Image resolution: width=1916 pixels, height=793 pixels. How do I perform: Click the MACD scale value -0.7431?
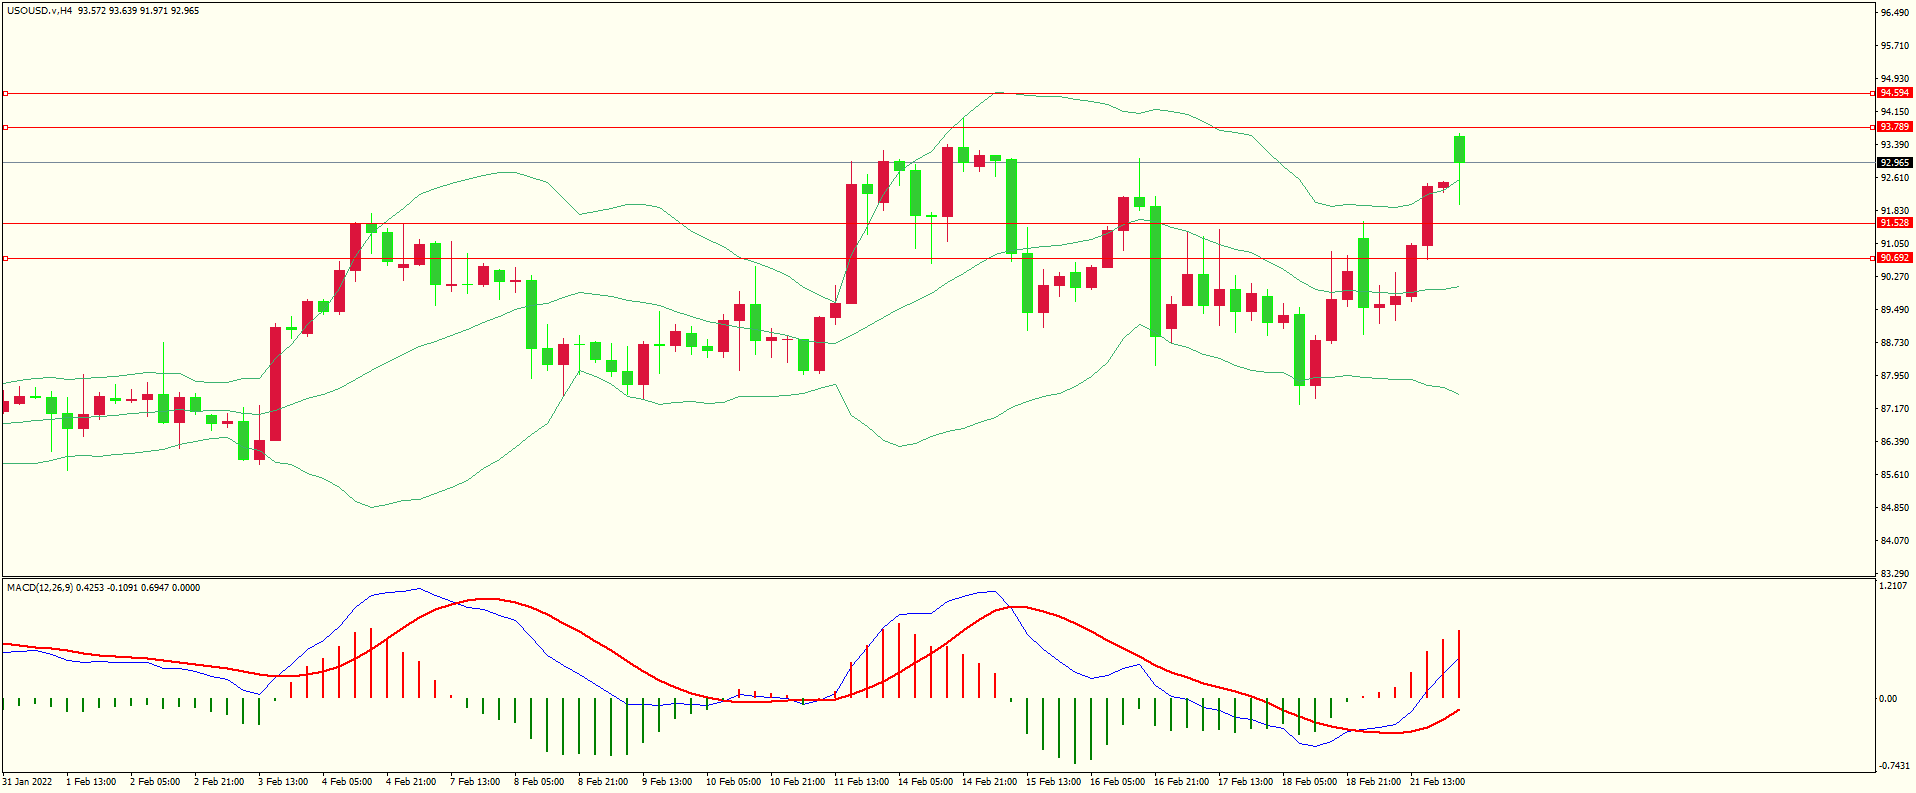pos(1893,766)
